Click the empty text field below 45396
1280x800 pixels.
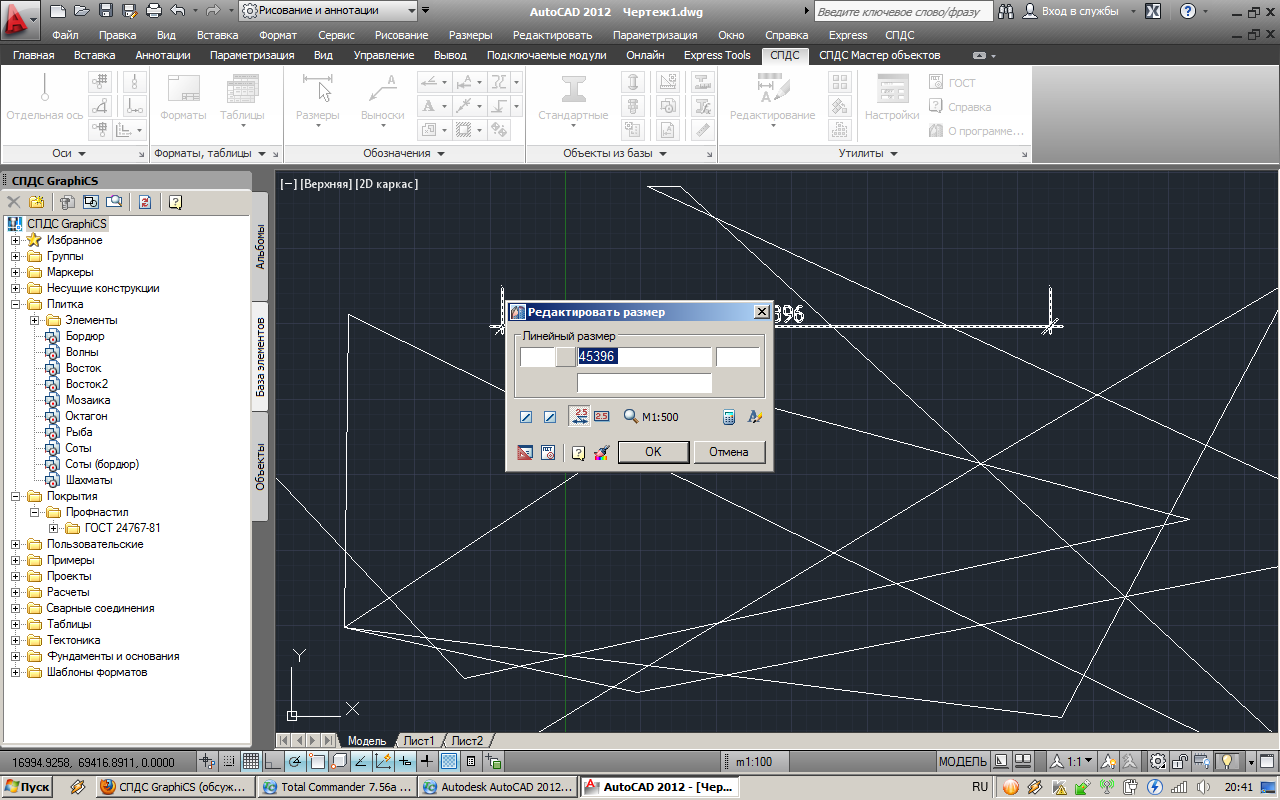[644, 382]
